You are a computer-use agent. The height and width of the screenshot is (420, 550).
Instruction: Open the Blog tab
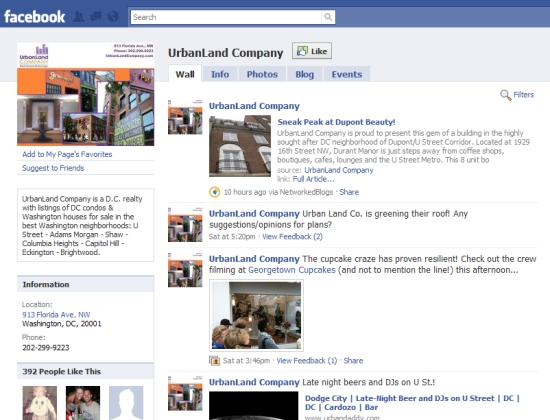coord(304,74)
